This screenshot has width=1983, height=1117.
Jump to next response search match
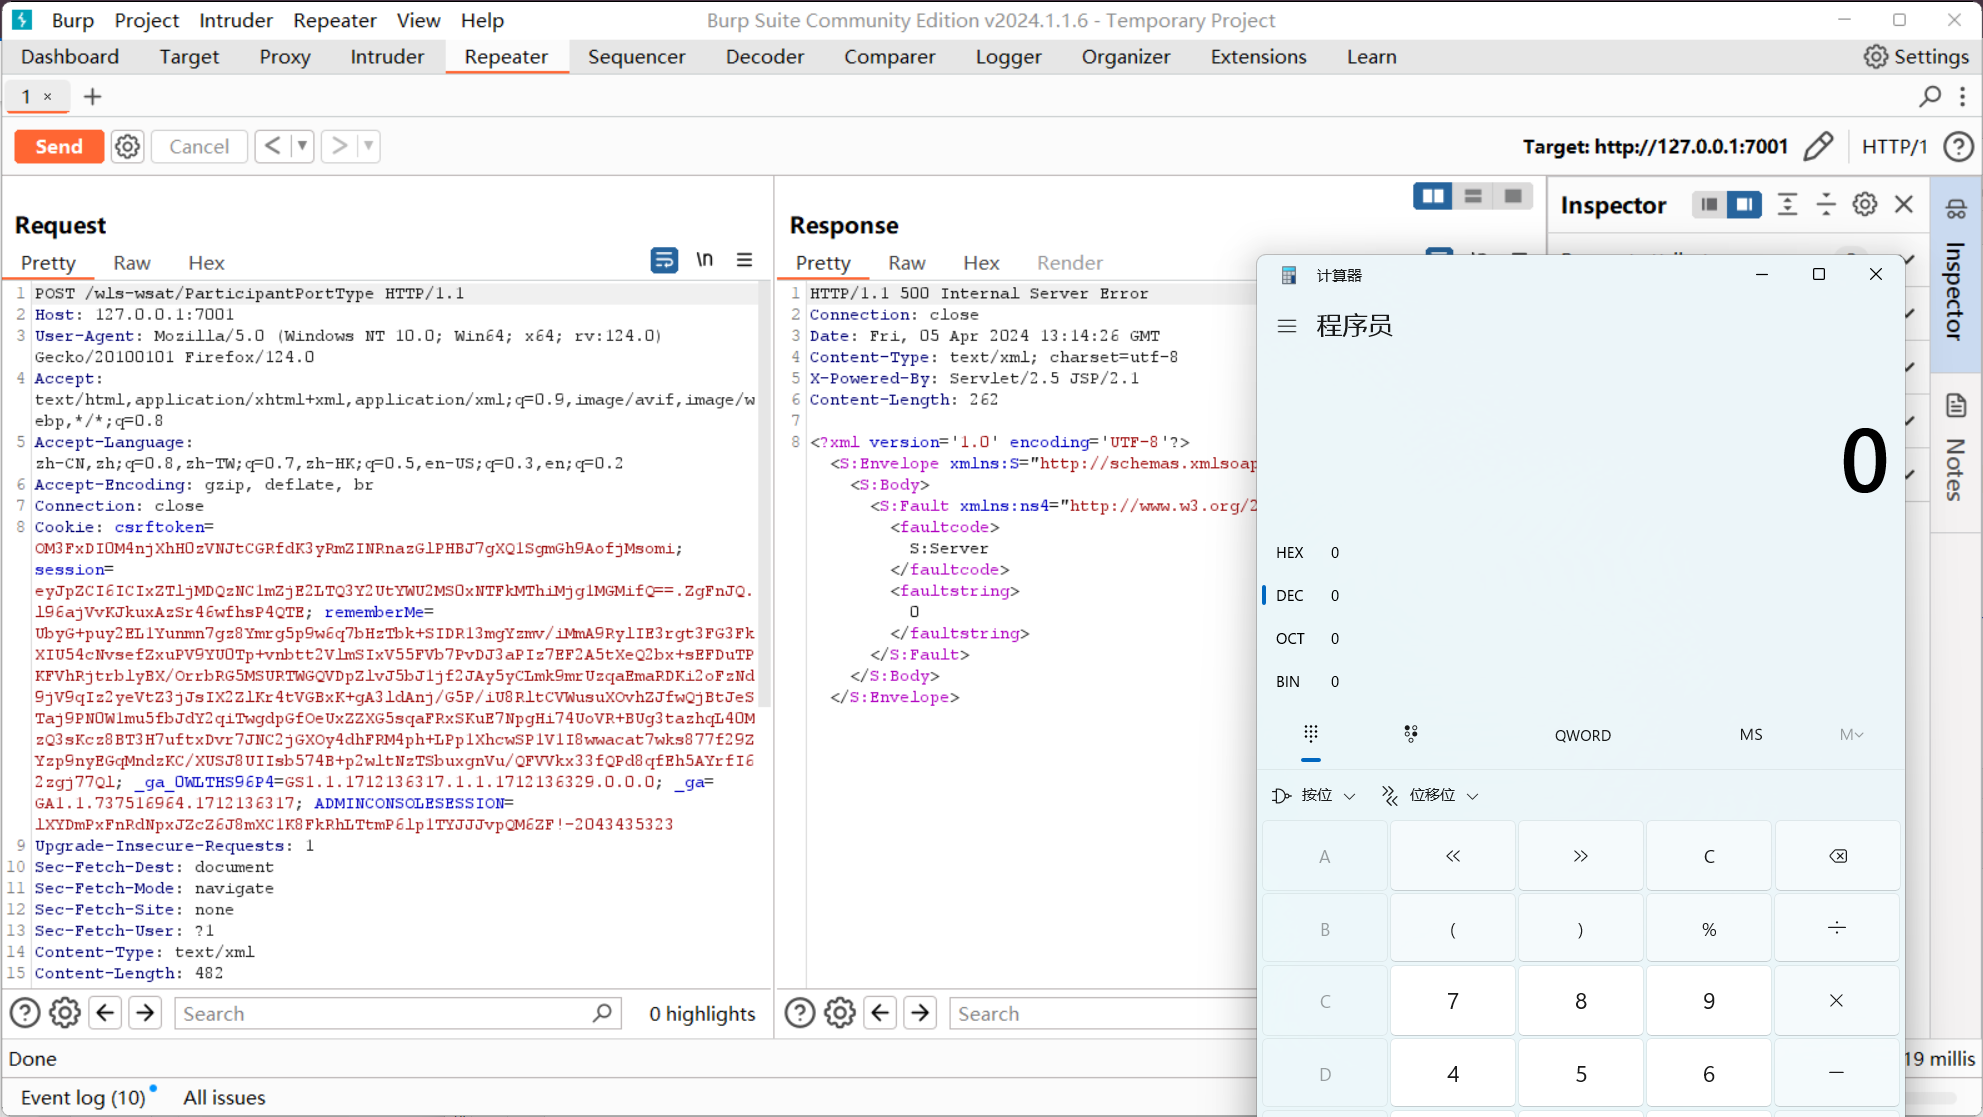[920, 1013]
